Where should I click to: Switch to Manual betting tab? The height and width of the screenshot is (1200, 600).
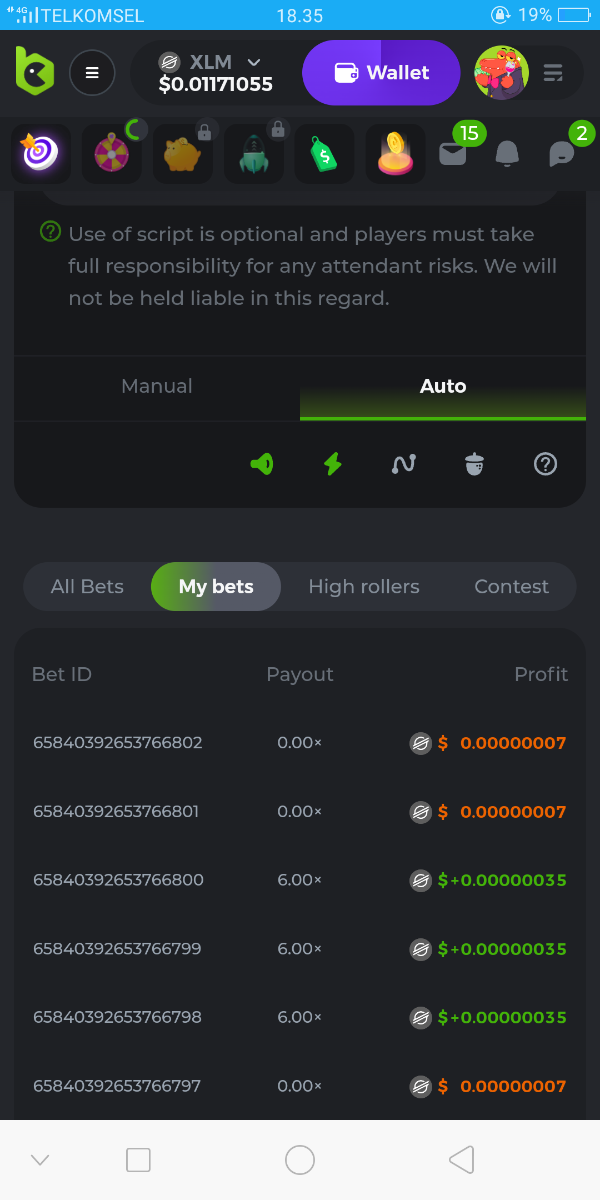click(x=157, y=386)
